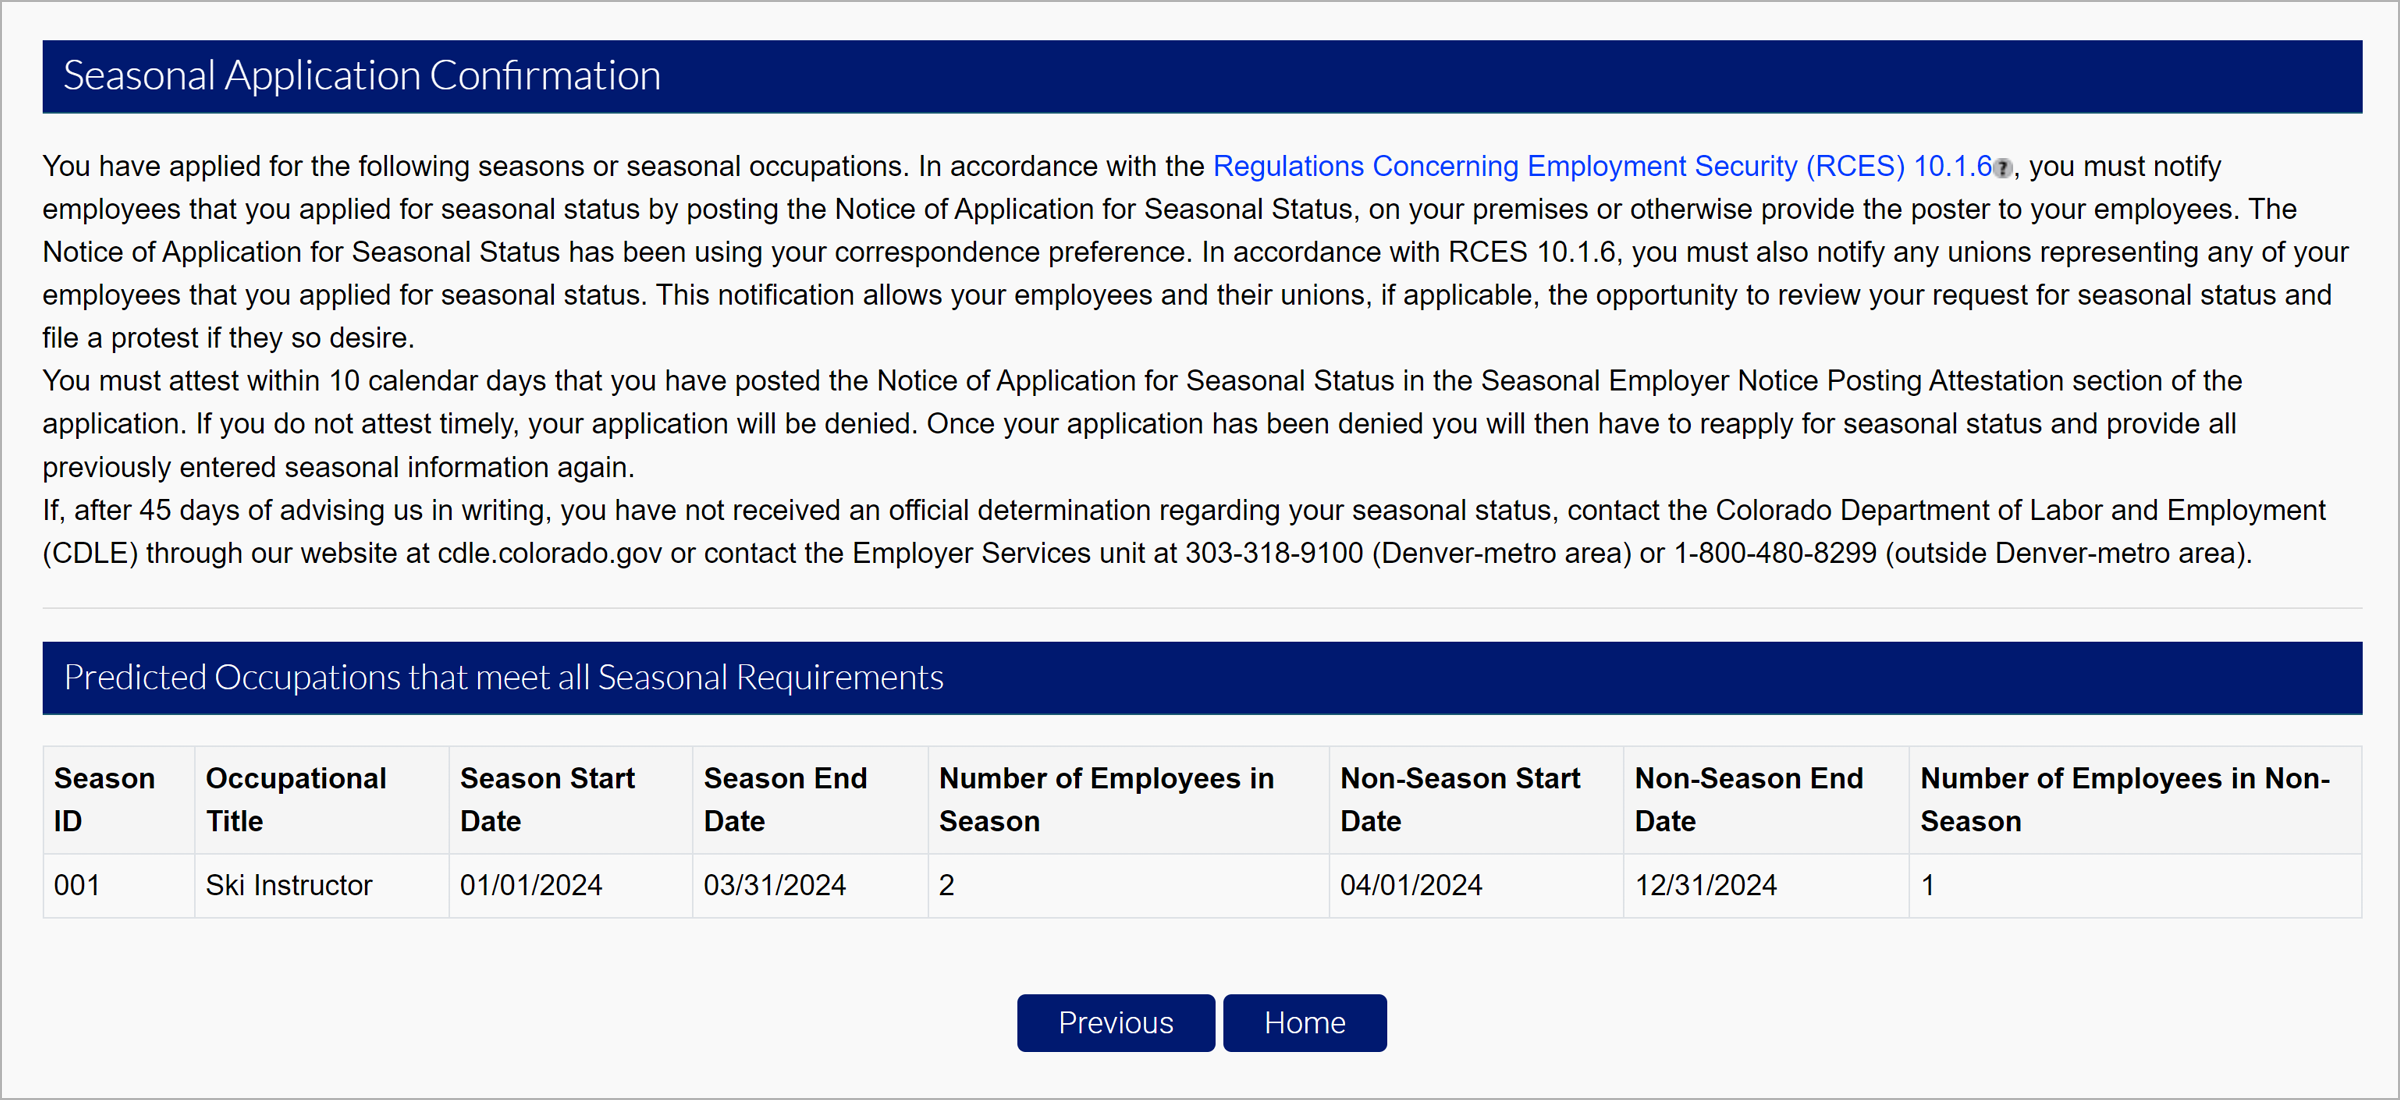Viewport: 2400px width, 1100px height.
Task: Select the Number of Employees in Season header
Action: click(1106, 799)
